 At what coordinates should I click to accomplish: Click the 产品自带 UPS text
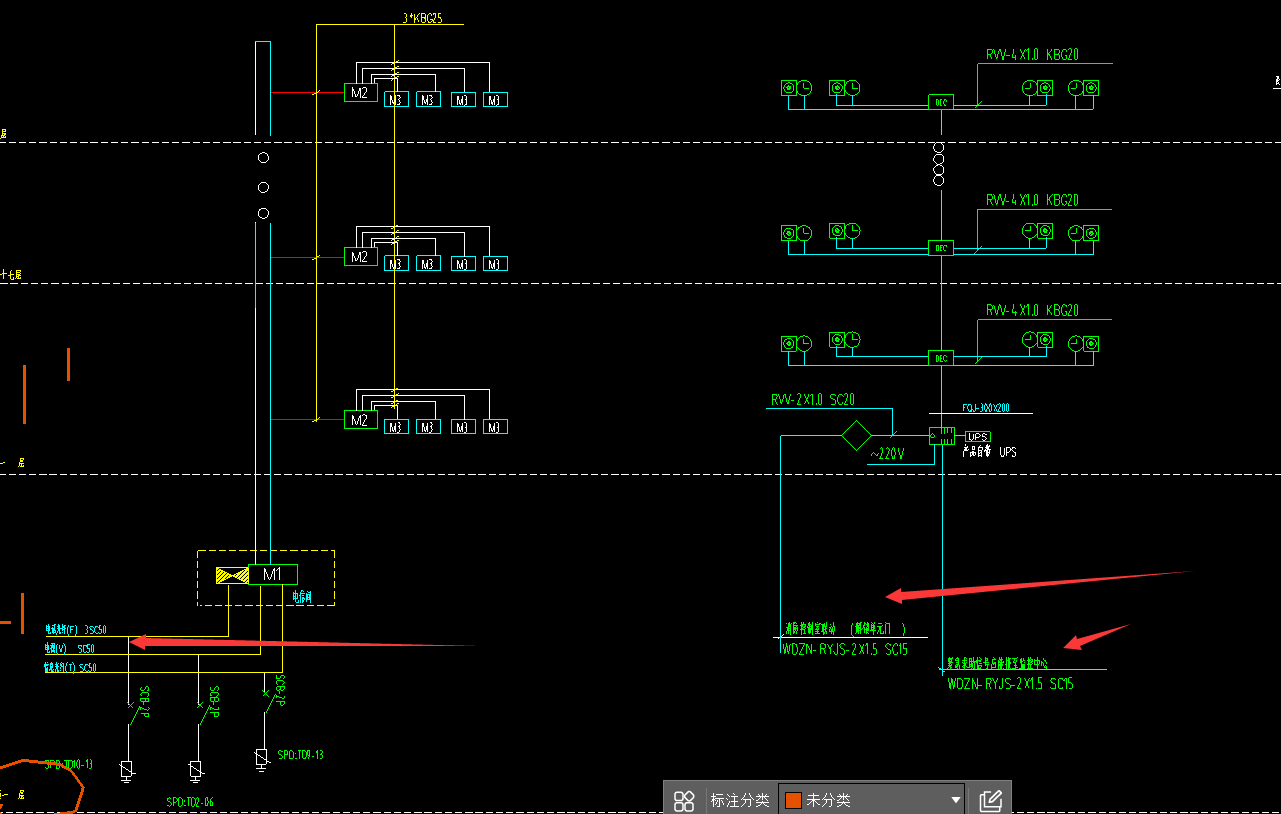989,452
